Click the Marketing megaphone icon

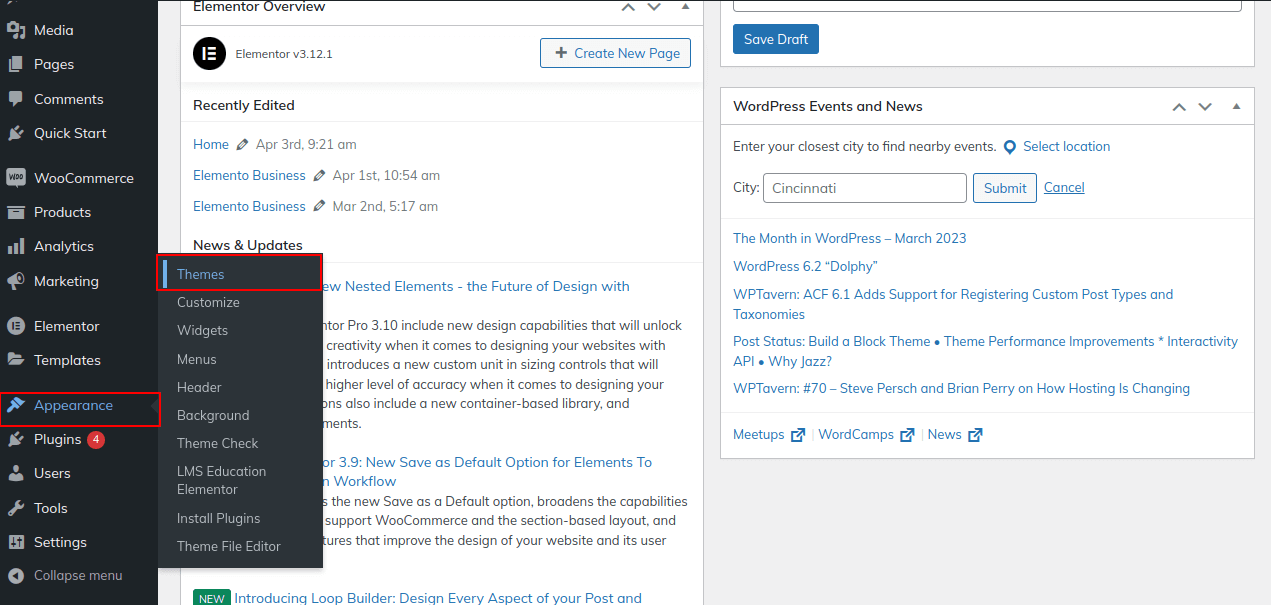(x=16, y=281)
